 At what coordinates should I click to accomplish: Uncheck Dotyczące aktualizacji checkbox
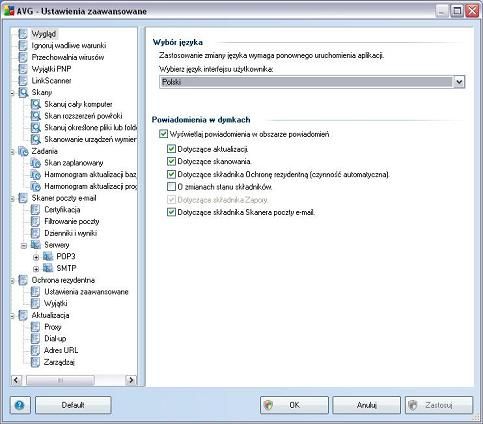[171, 149]
